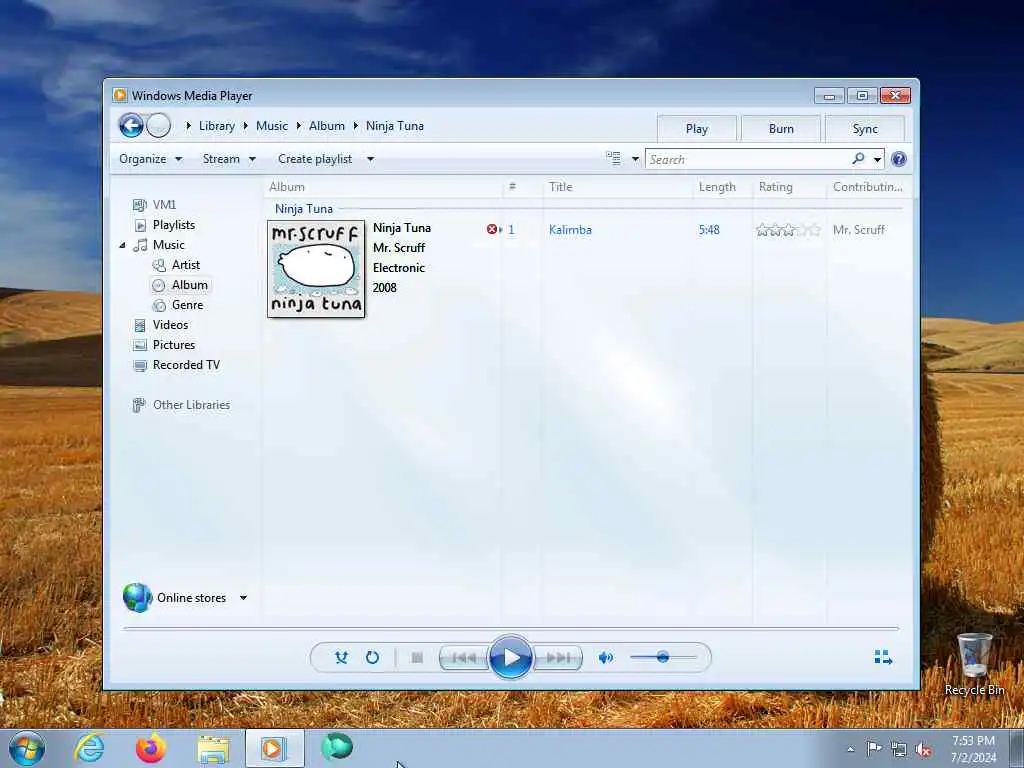This screenshot has width=1024, height=768.
Task: Open the Stream menu
Action: [229, 159]
